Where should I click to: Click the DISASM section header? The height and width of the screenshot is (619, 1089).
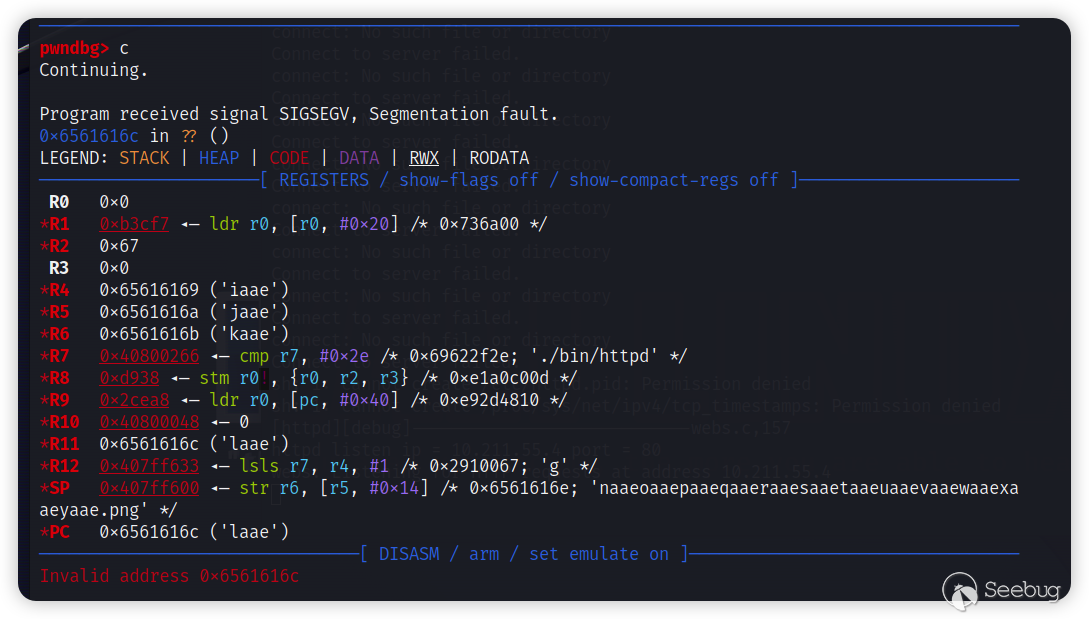tap(524, 554)
